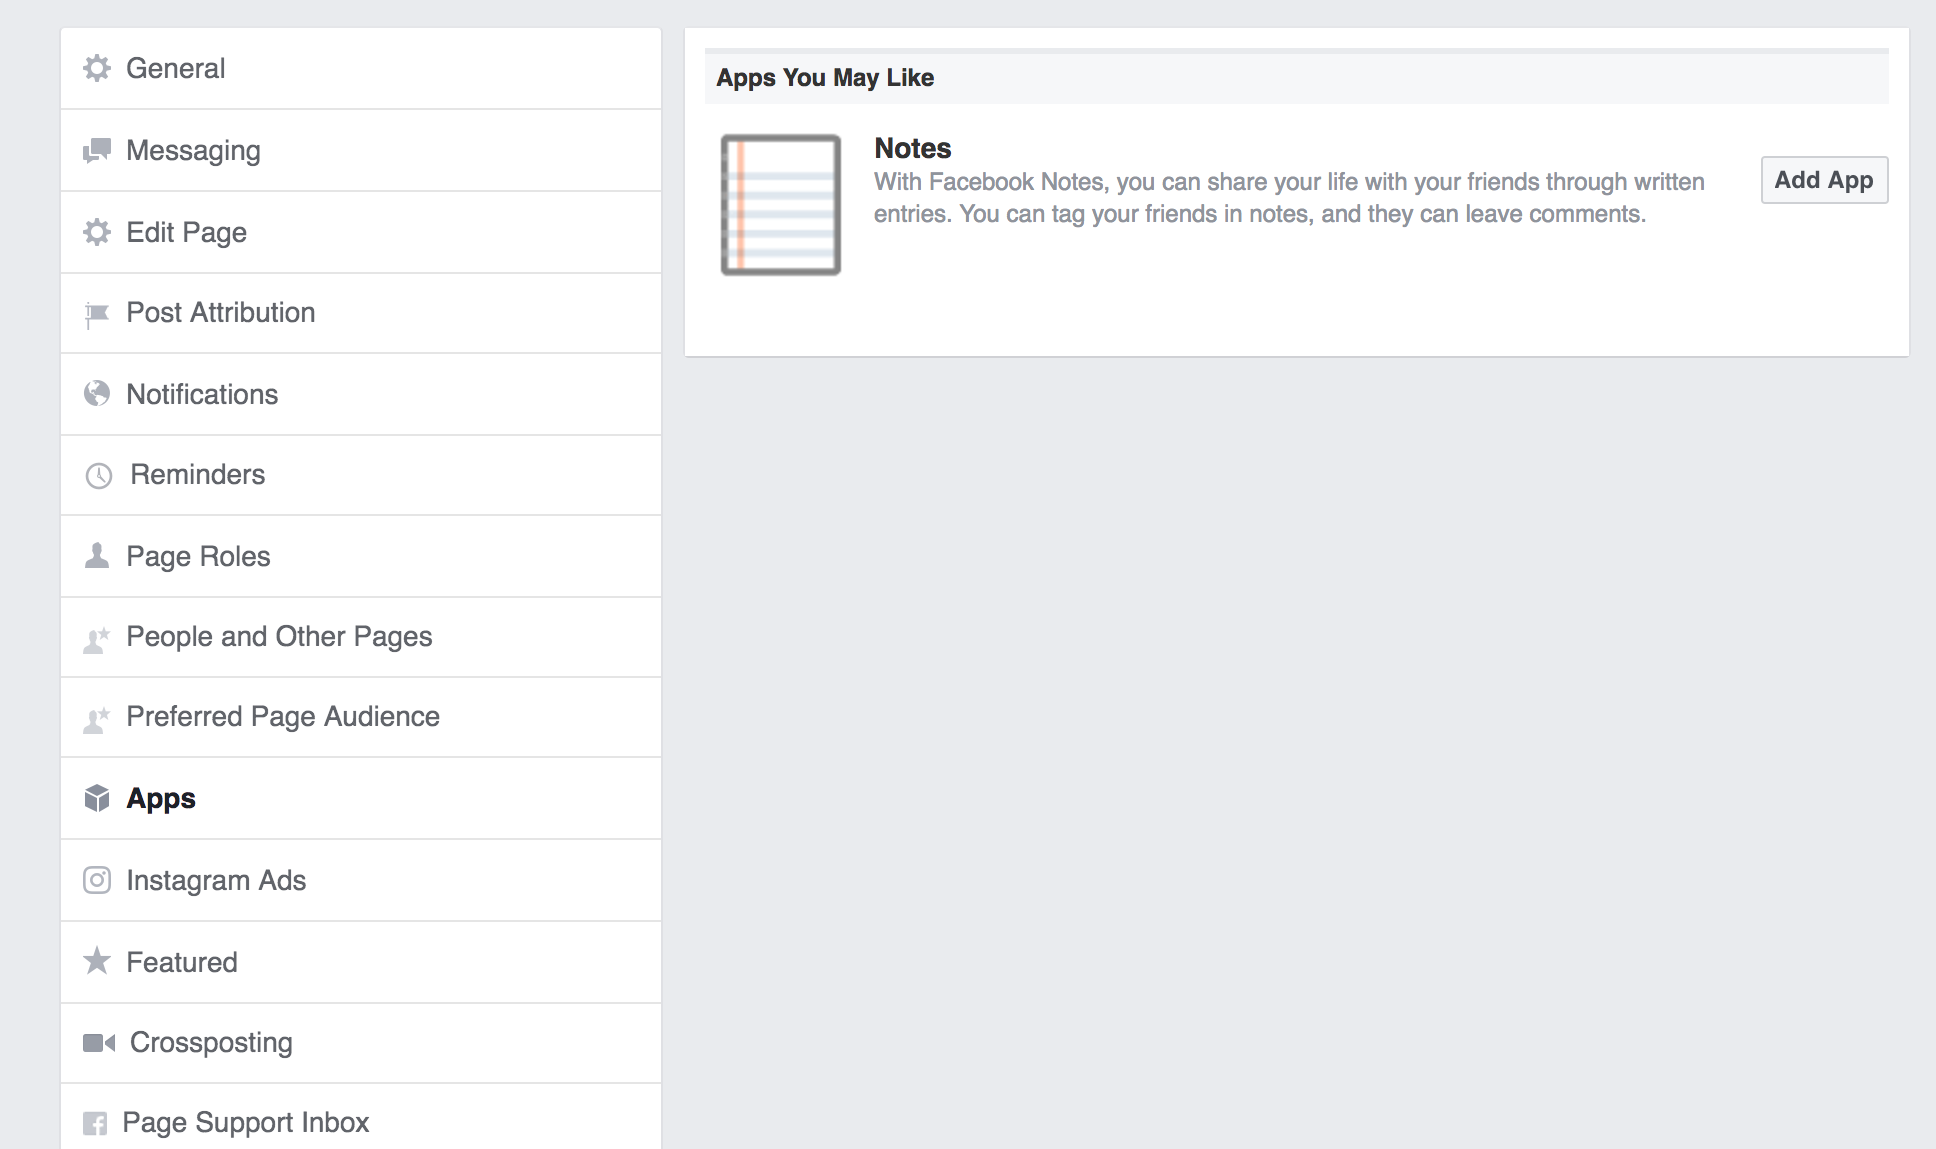Click the clock icon beside Reminders
1936x1149 pixels.
99,475
